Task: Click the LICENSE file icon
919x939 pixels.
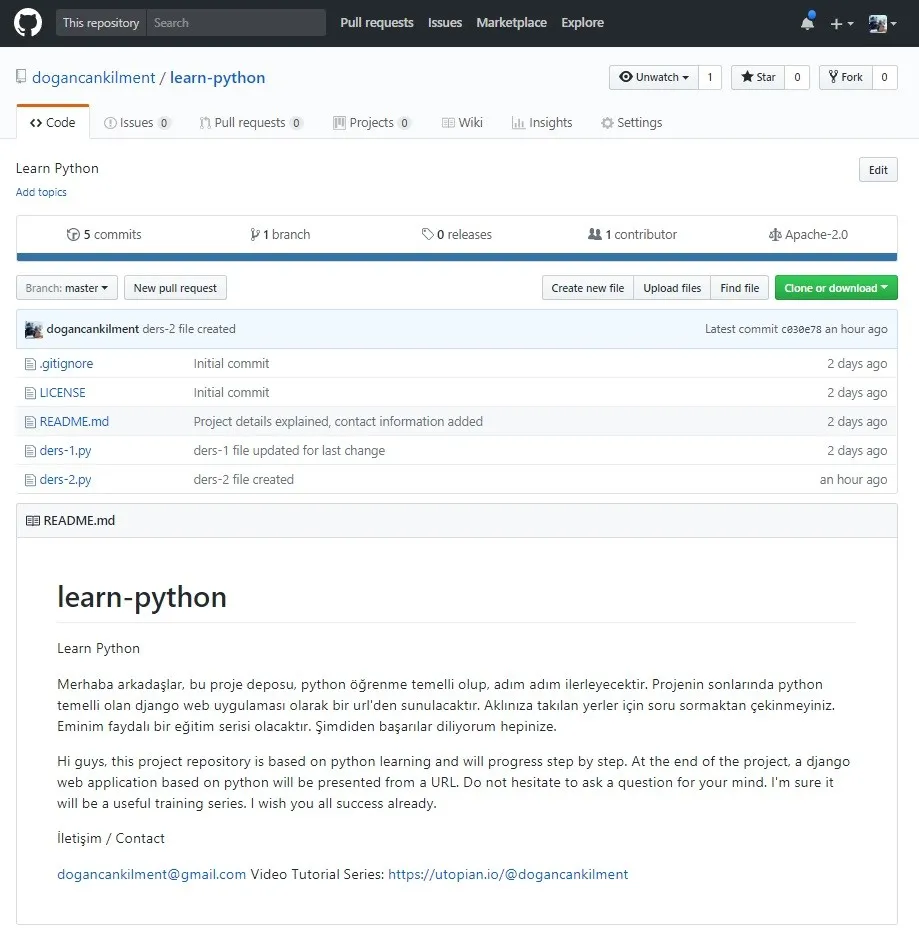Action: pos(30,393)
